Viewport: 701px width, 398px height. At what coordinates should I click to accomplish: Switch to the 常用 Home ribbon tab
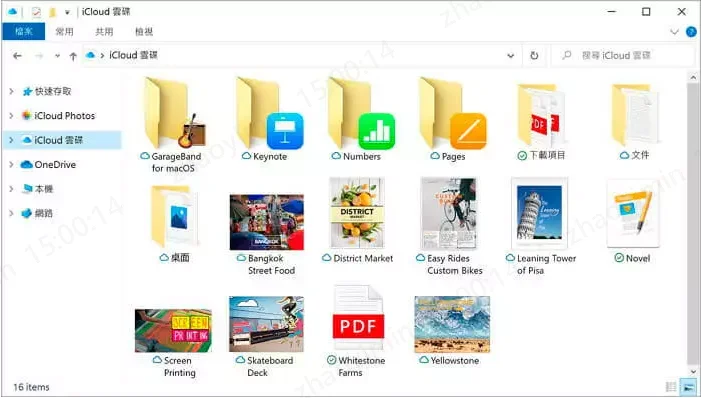click(64, 31)
